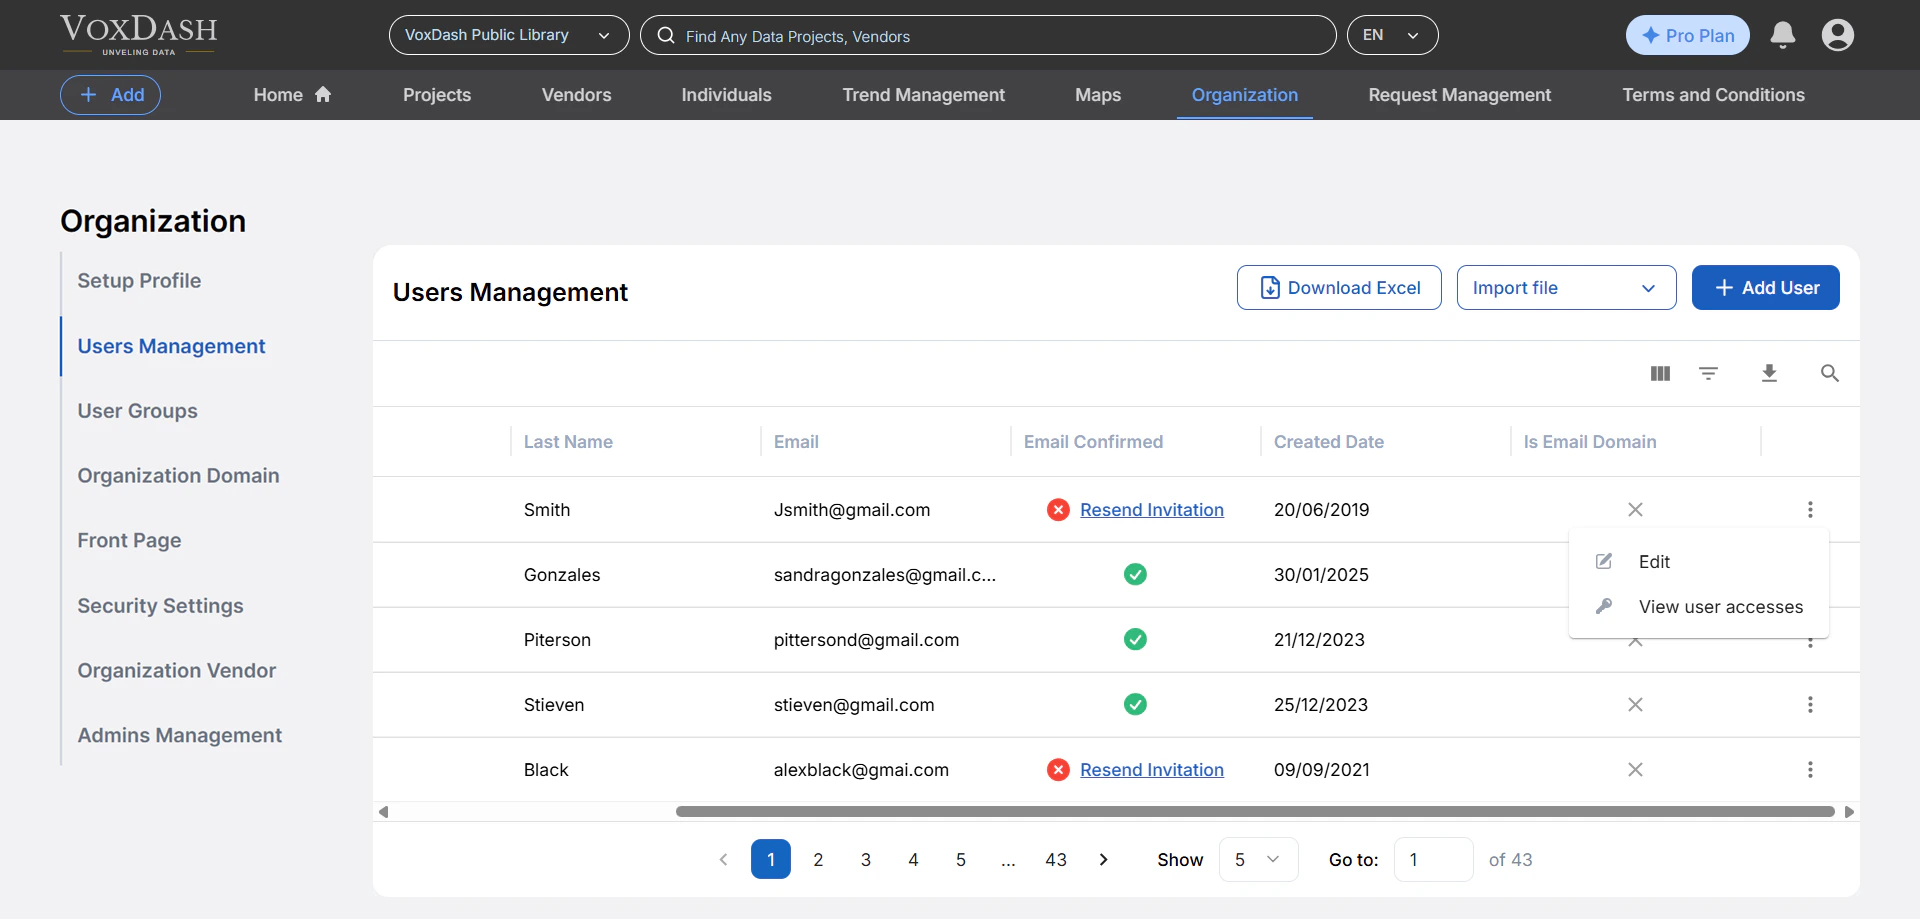Expand the Import file dropdown
Screen dimensions: 1920x919
click(1566, 288)
